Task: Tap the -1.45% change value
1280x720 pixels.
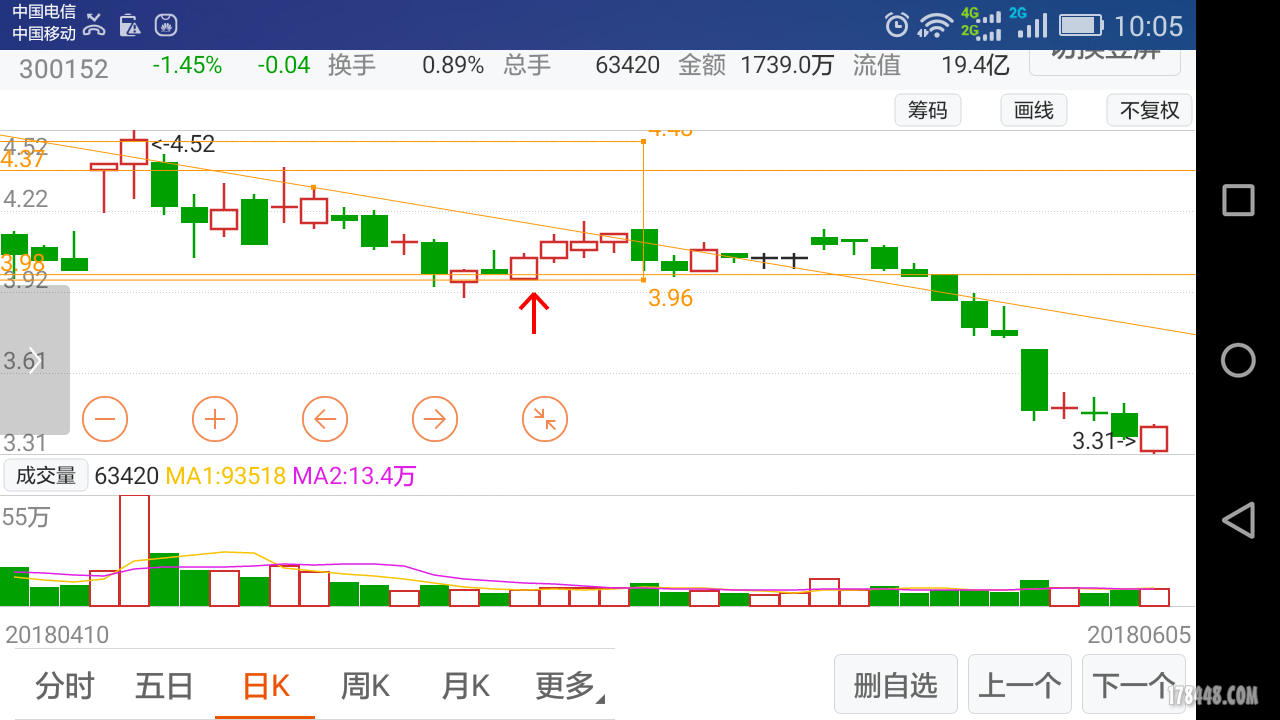Action: 187,66
